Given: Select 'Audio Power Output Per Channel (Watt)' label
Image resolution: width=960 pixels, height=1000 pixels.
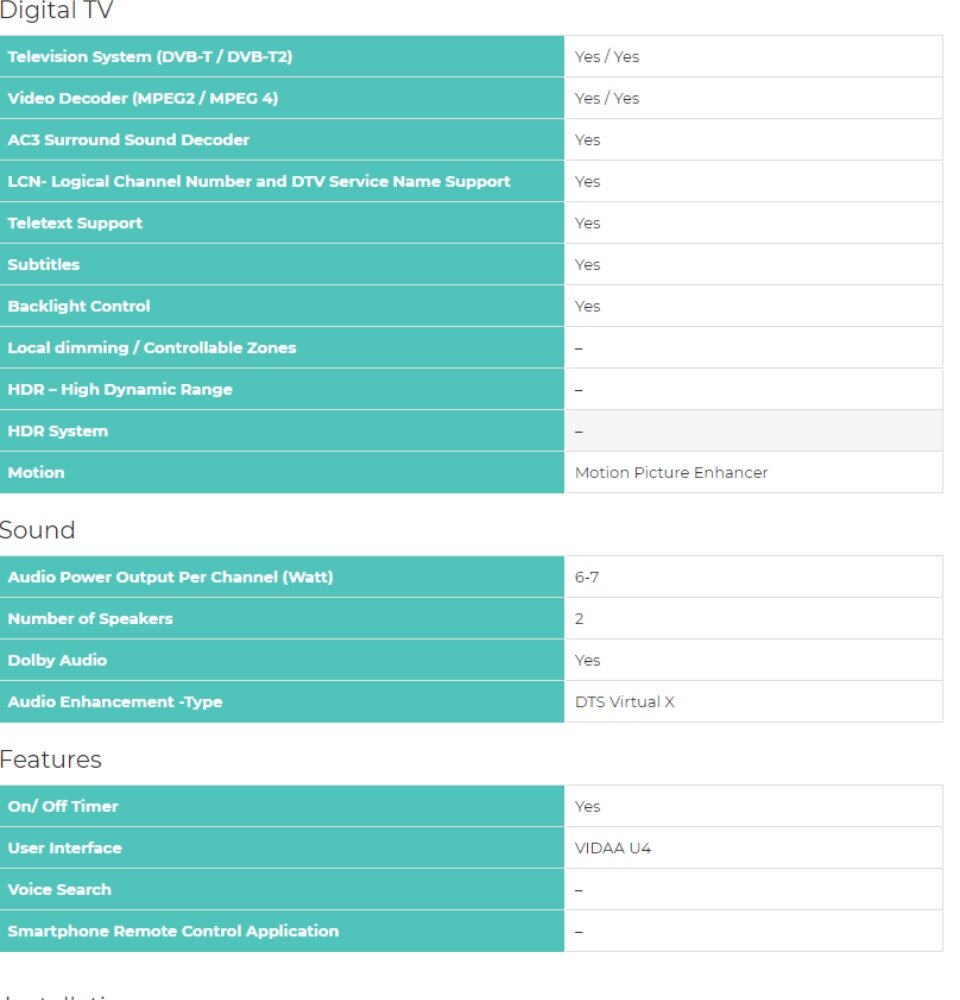Looking at the screenshot, I should click(x=170, y=577).
